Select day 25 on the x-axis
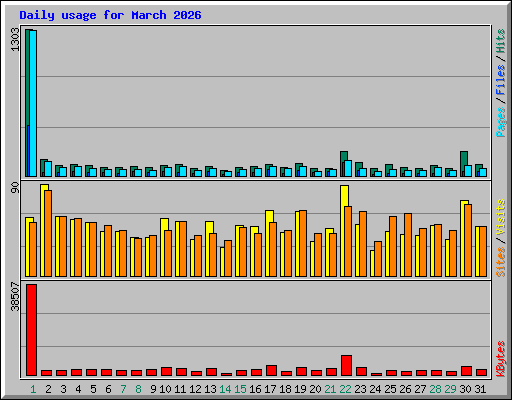The height and width of the screenshot is (400, 512). coord(390,389)
